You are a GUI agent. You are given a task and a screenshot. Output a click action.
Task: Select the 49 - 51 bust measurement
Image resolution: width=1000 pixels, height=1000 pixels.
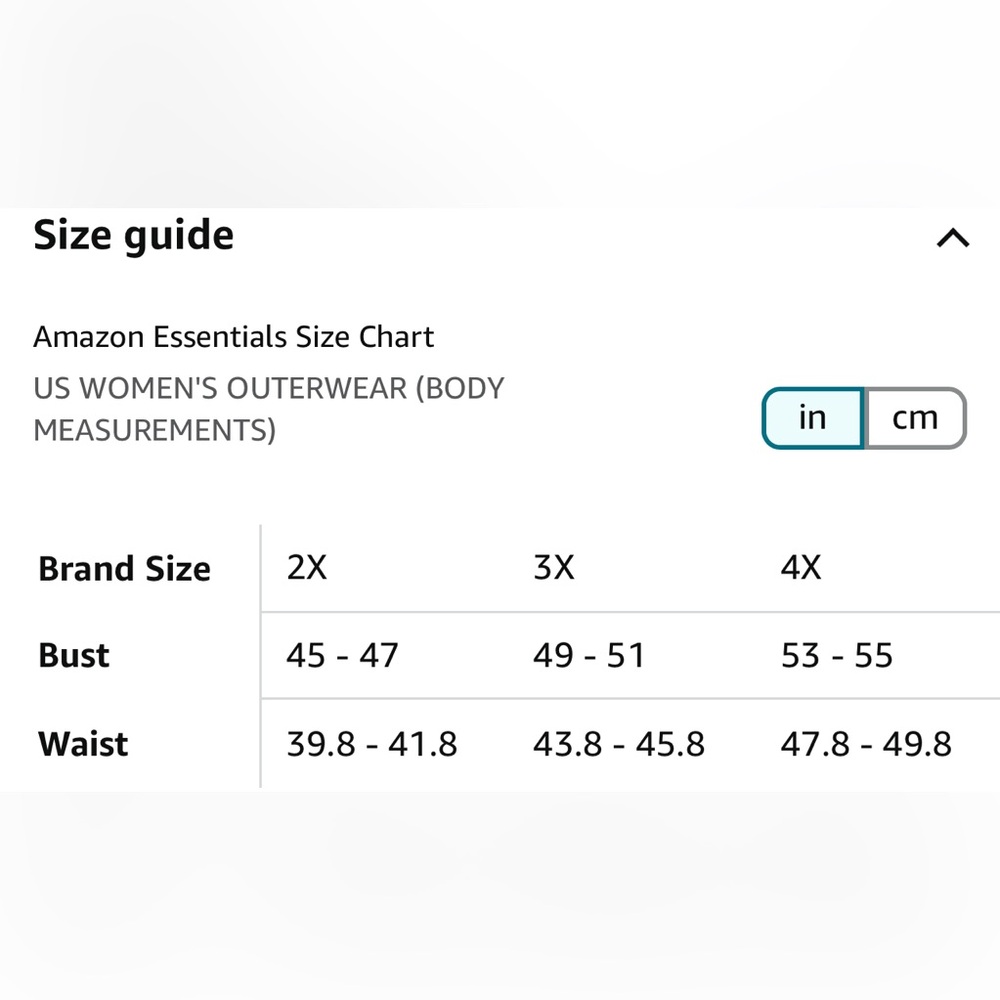click(589, 656)
